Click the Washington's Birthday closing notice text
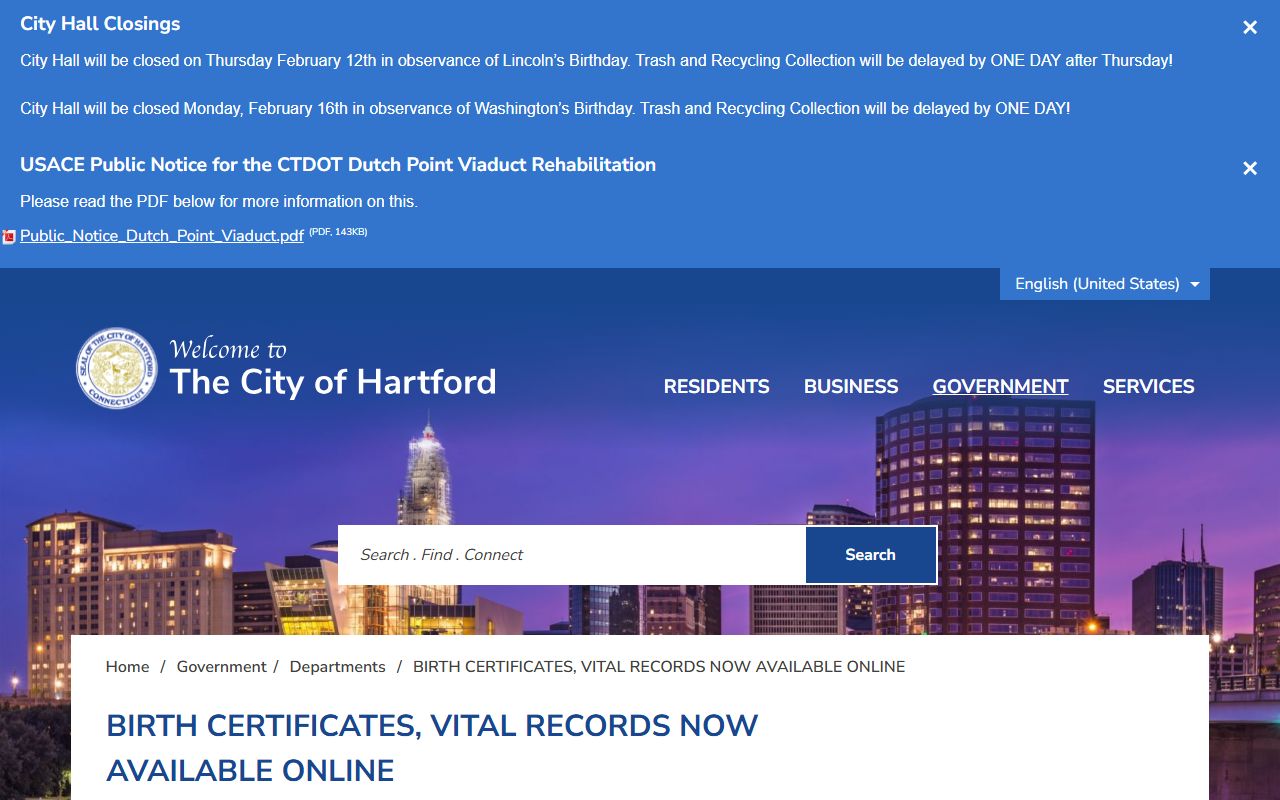The height and width of the screenshot is (800, 1280). [x=545, y=108]
